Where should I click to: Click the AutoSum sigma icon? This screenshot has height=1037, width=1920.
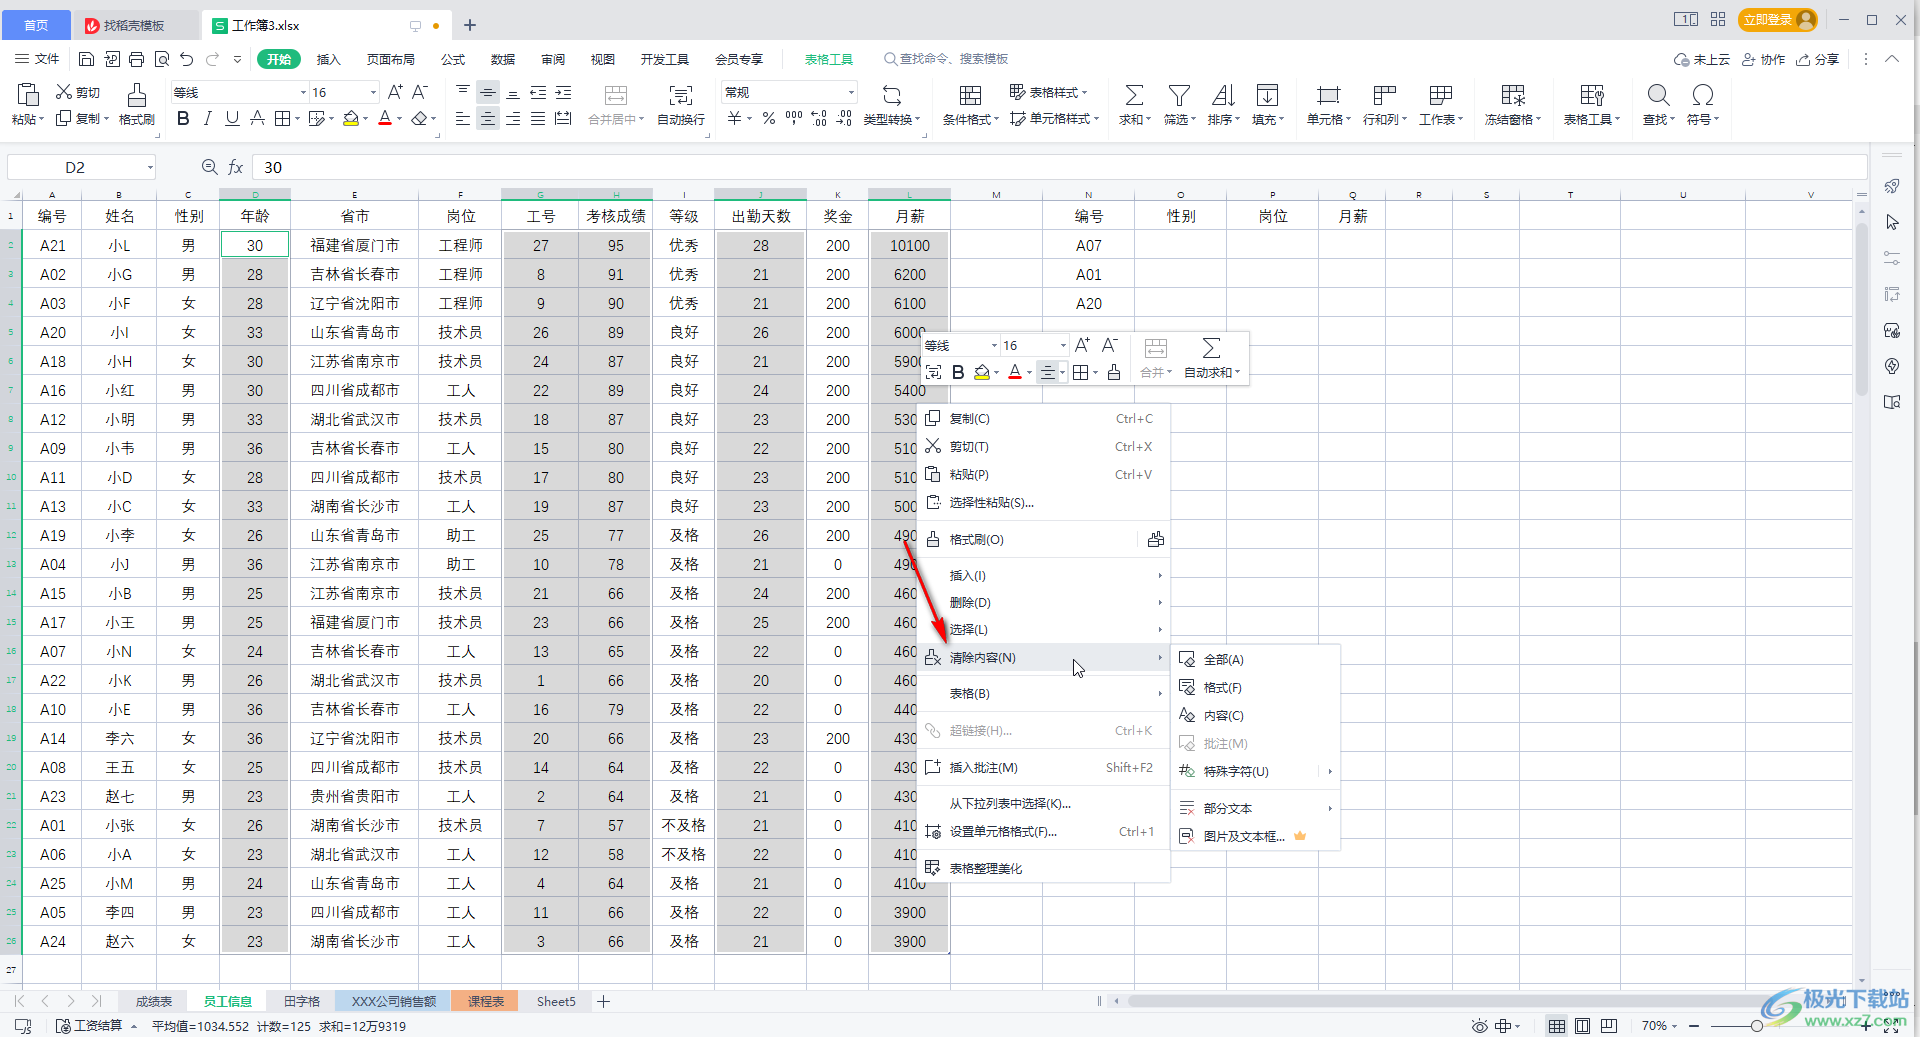pos(1134,95)
